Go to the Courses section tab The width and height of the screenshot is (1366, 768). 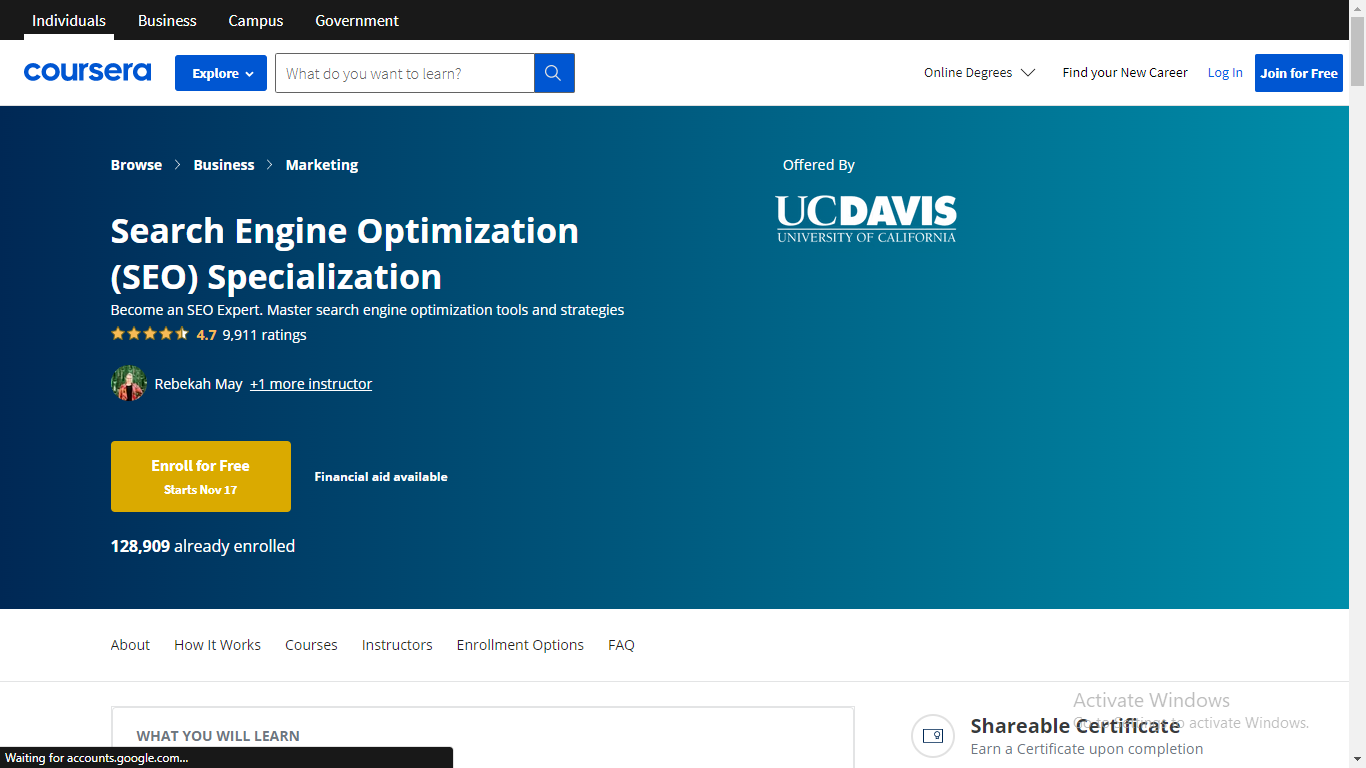click(x=311, y=645)
